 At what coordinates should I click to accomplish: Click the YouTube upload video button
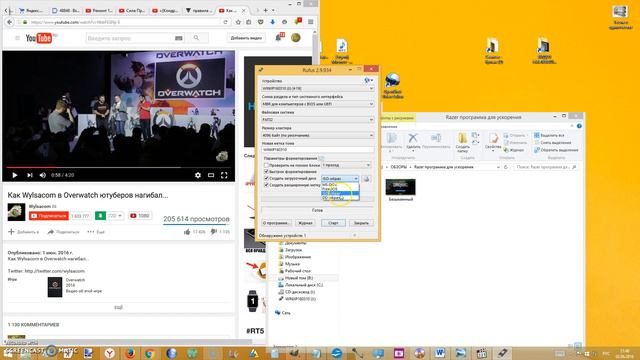click(246, 38)
